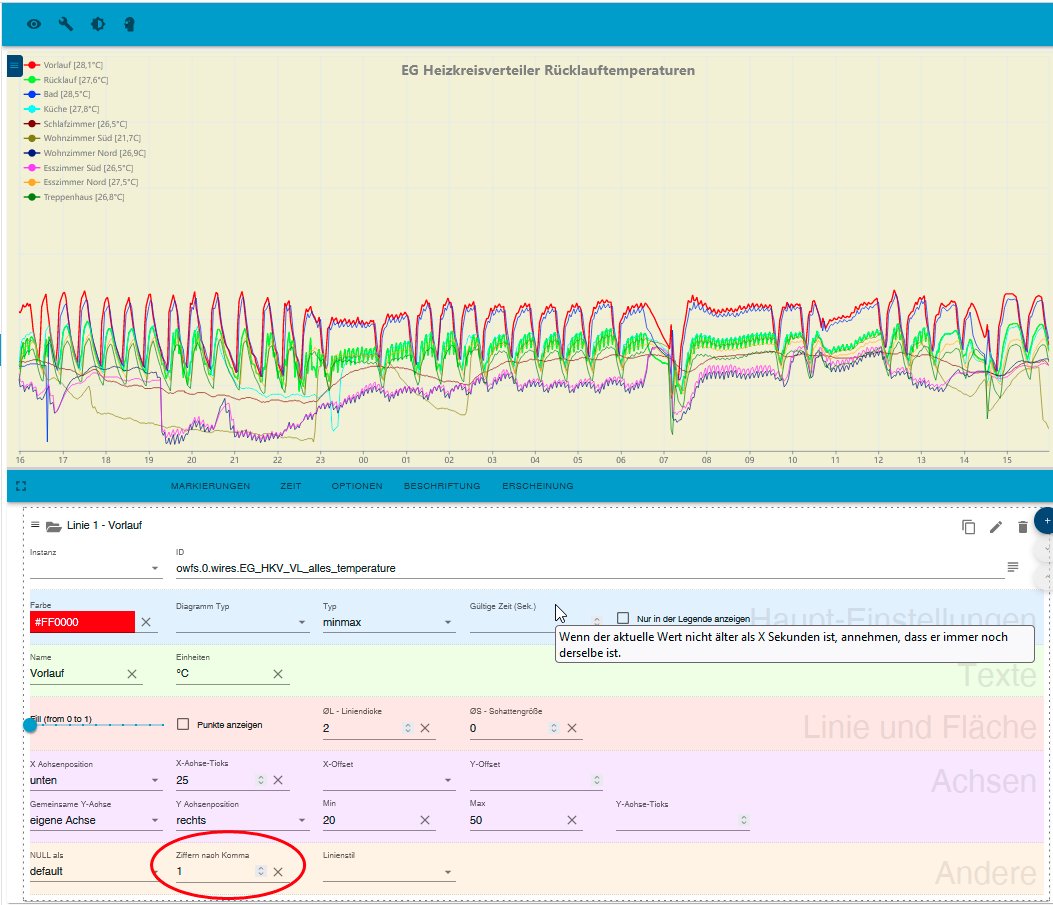
Task: Toggle Treppenhaus series in the legend
Action: pyautogui.click(x=75, y=197)
